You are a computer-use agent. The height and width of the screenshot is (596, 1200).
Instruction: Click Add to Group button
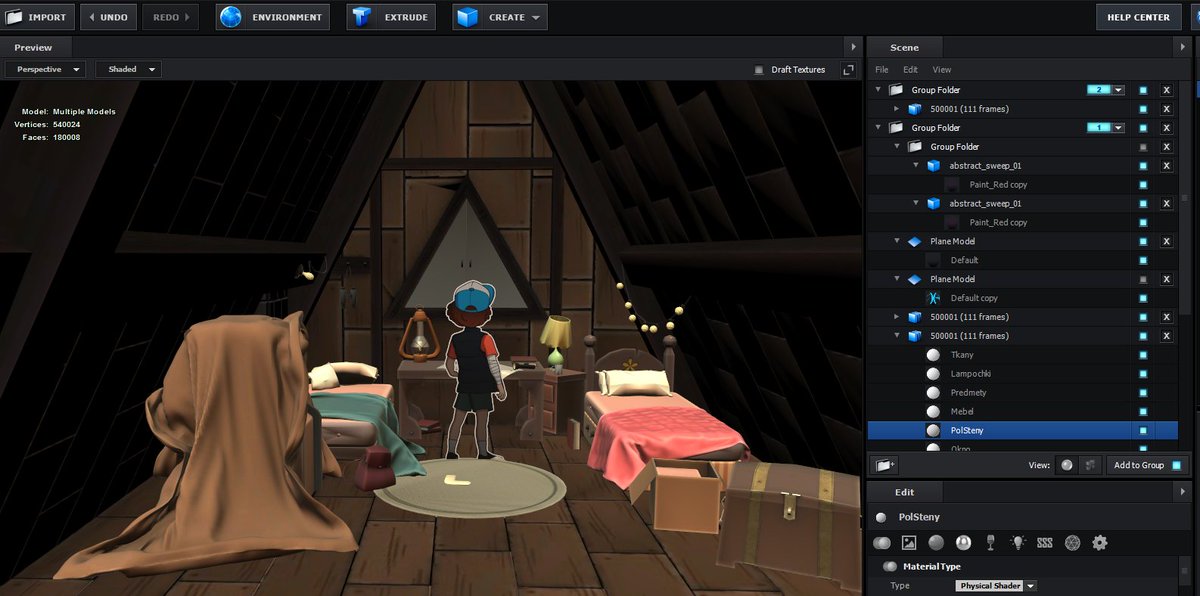click(1146, 465)
